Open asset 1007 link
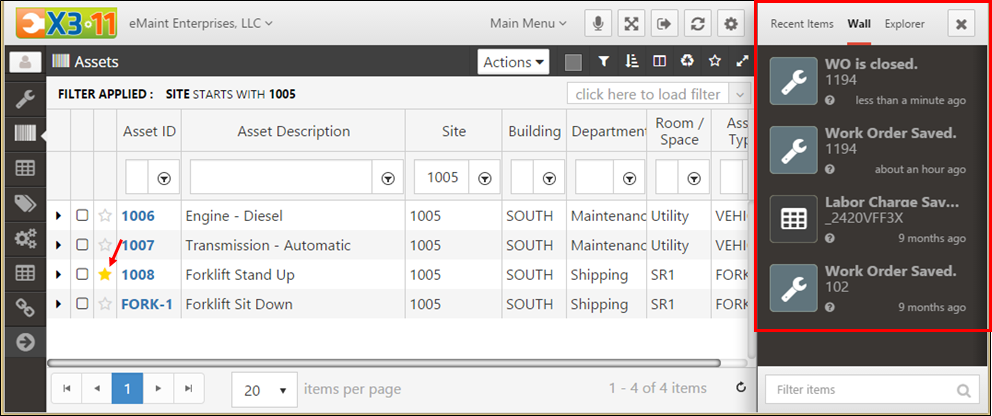Screen dimensions: 992x416 [x=138, y=245]
